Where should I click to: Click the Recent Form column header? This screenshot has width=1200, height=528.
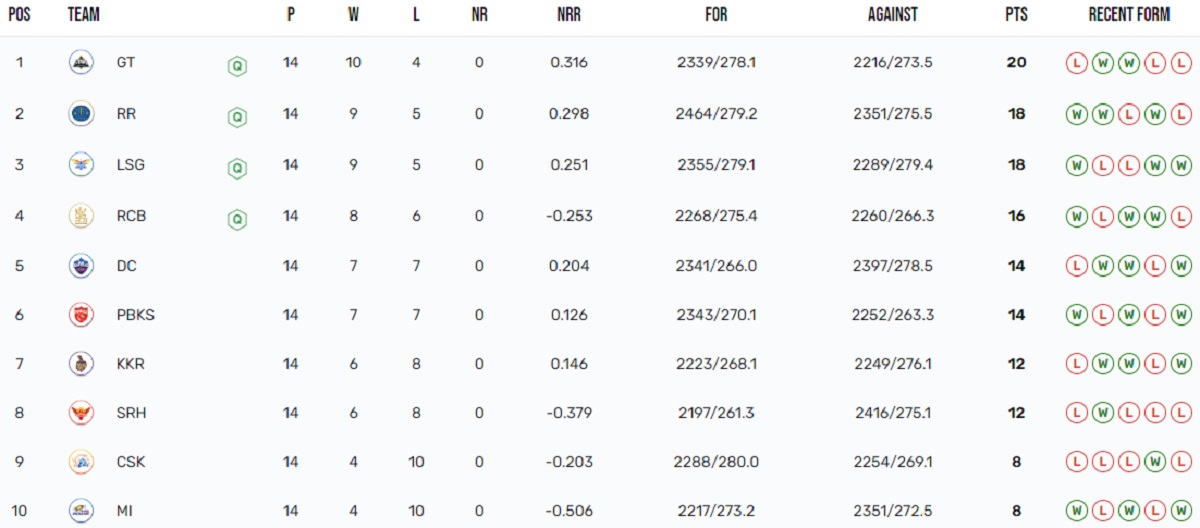[1129, 16]
